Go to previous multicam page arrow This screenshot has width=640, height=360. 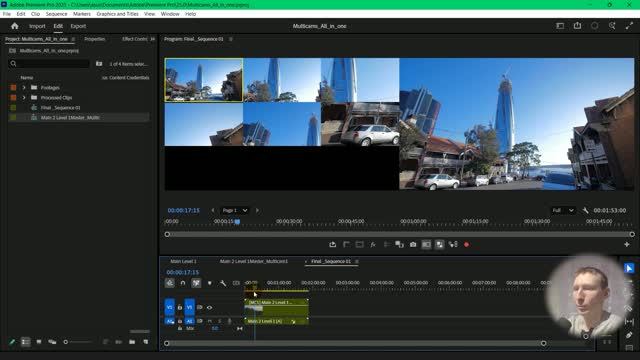pos(213,210)
